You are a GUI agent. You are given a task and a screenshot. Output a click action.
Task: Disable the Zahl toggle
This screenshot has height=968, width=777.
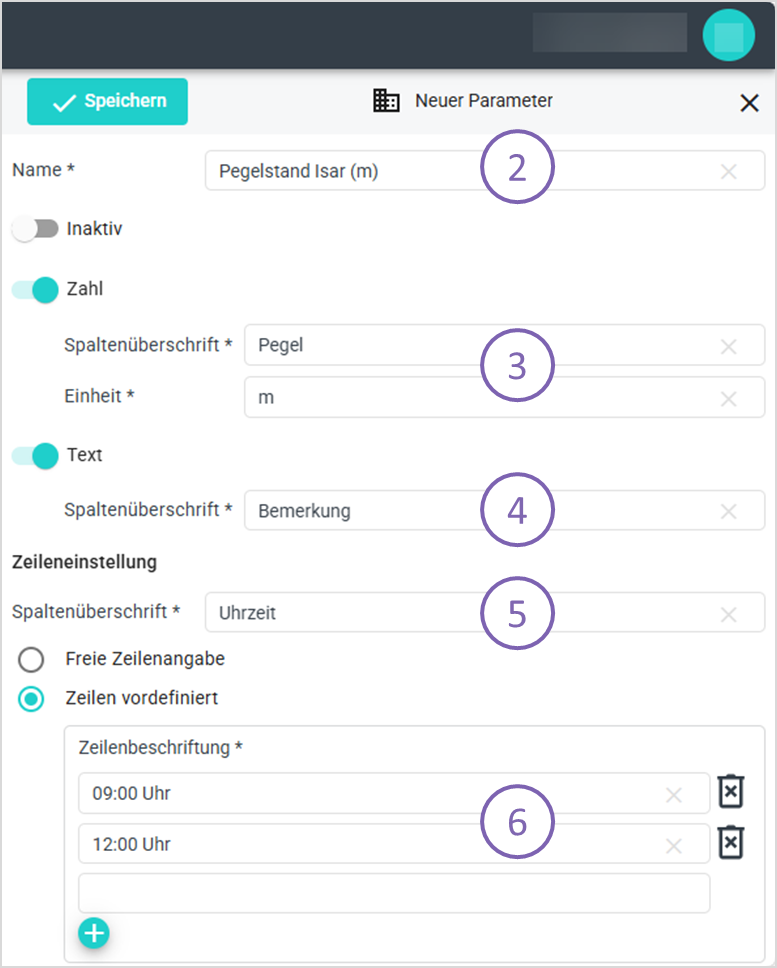pyautogui.click(x=35, y=290)
